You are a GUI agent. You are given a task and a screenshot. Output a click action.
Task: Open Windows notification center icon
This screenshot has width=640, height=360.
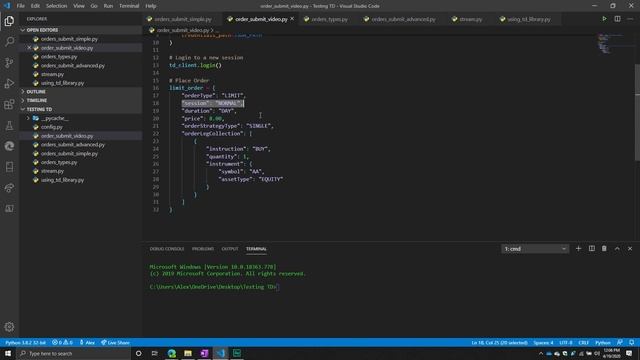629,353
